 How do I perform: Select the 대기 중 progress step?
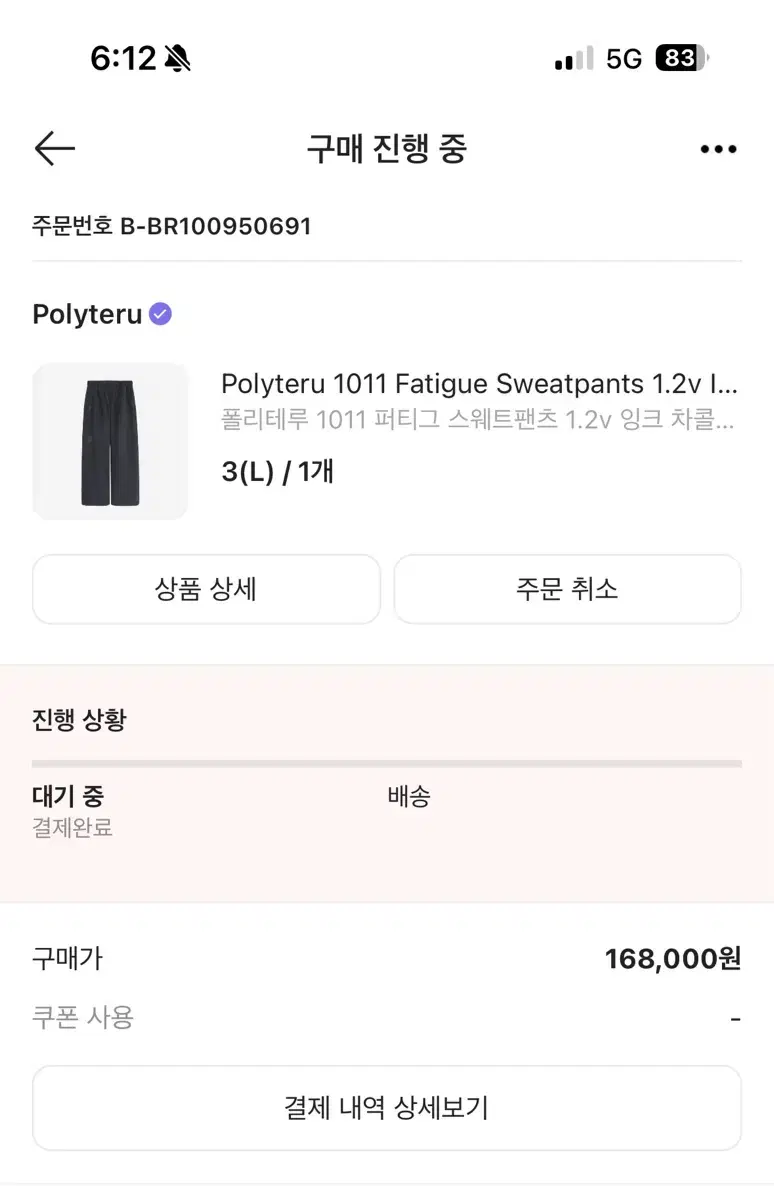point(68,796)
